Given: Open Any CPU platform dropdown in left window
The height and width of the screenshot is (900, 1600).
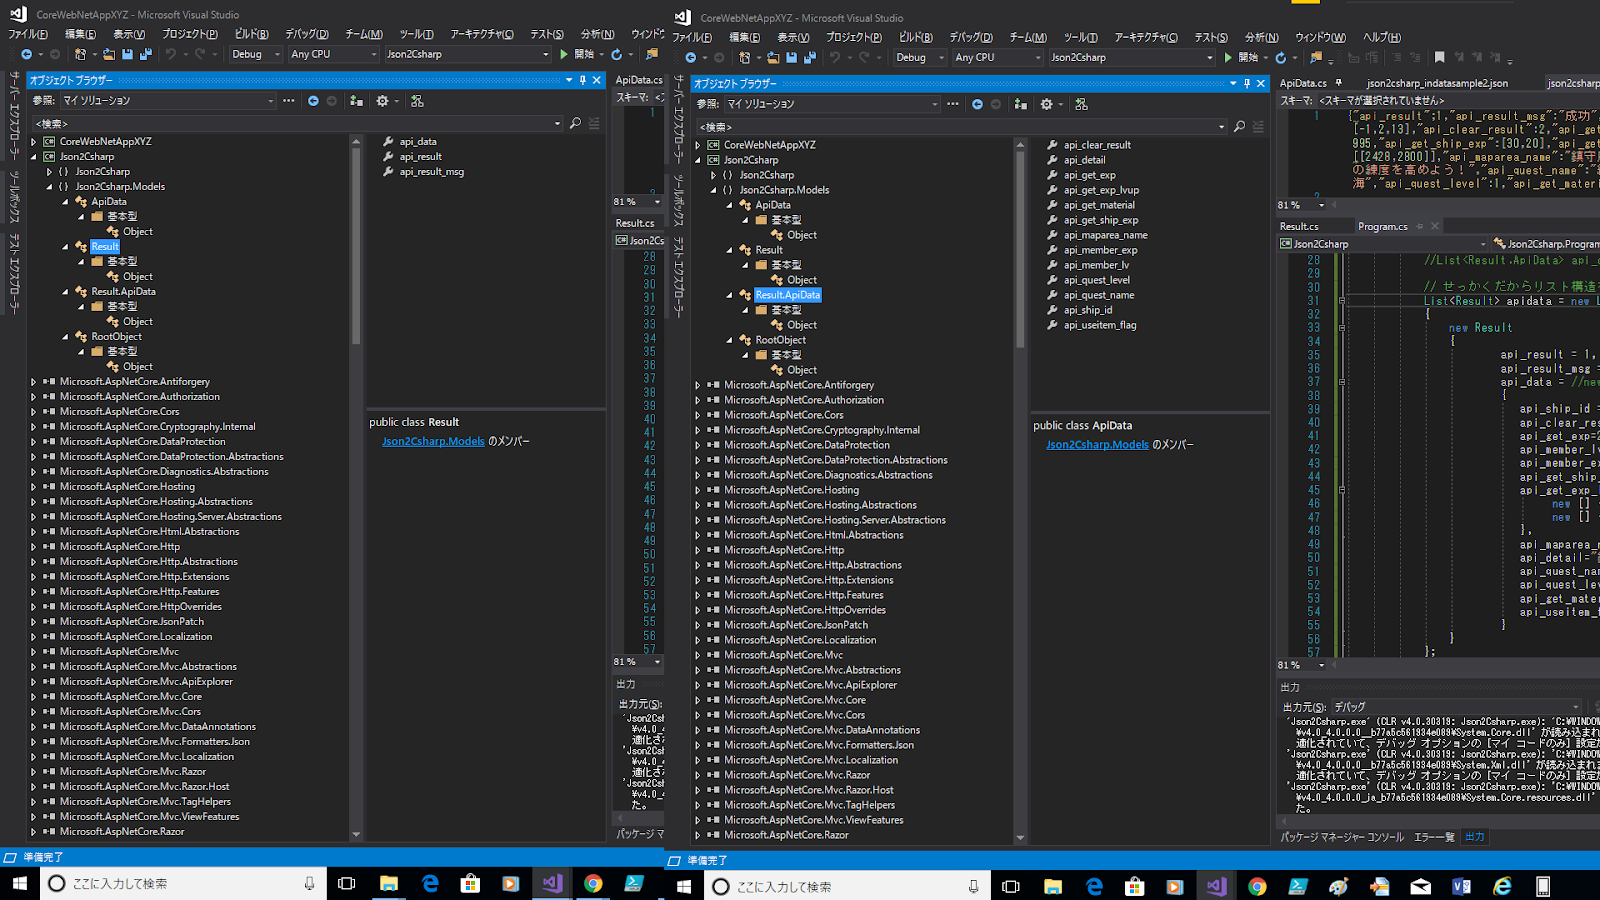Looking at the screenshot, I should click(333, 54).
